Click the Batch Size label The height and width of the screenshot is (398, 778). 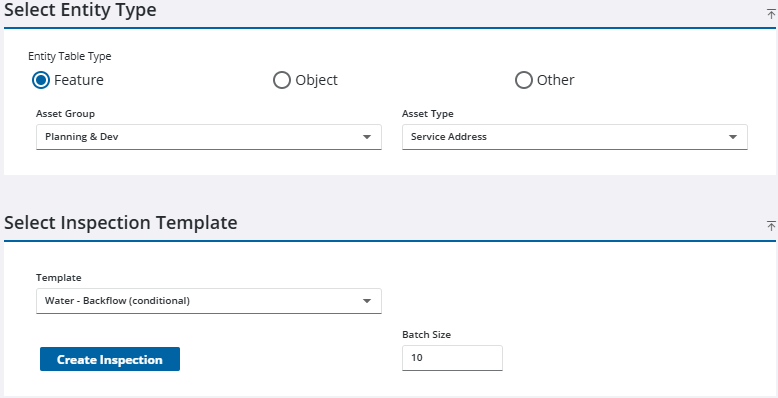tap(426, 335)
